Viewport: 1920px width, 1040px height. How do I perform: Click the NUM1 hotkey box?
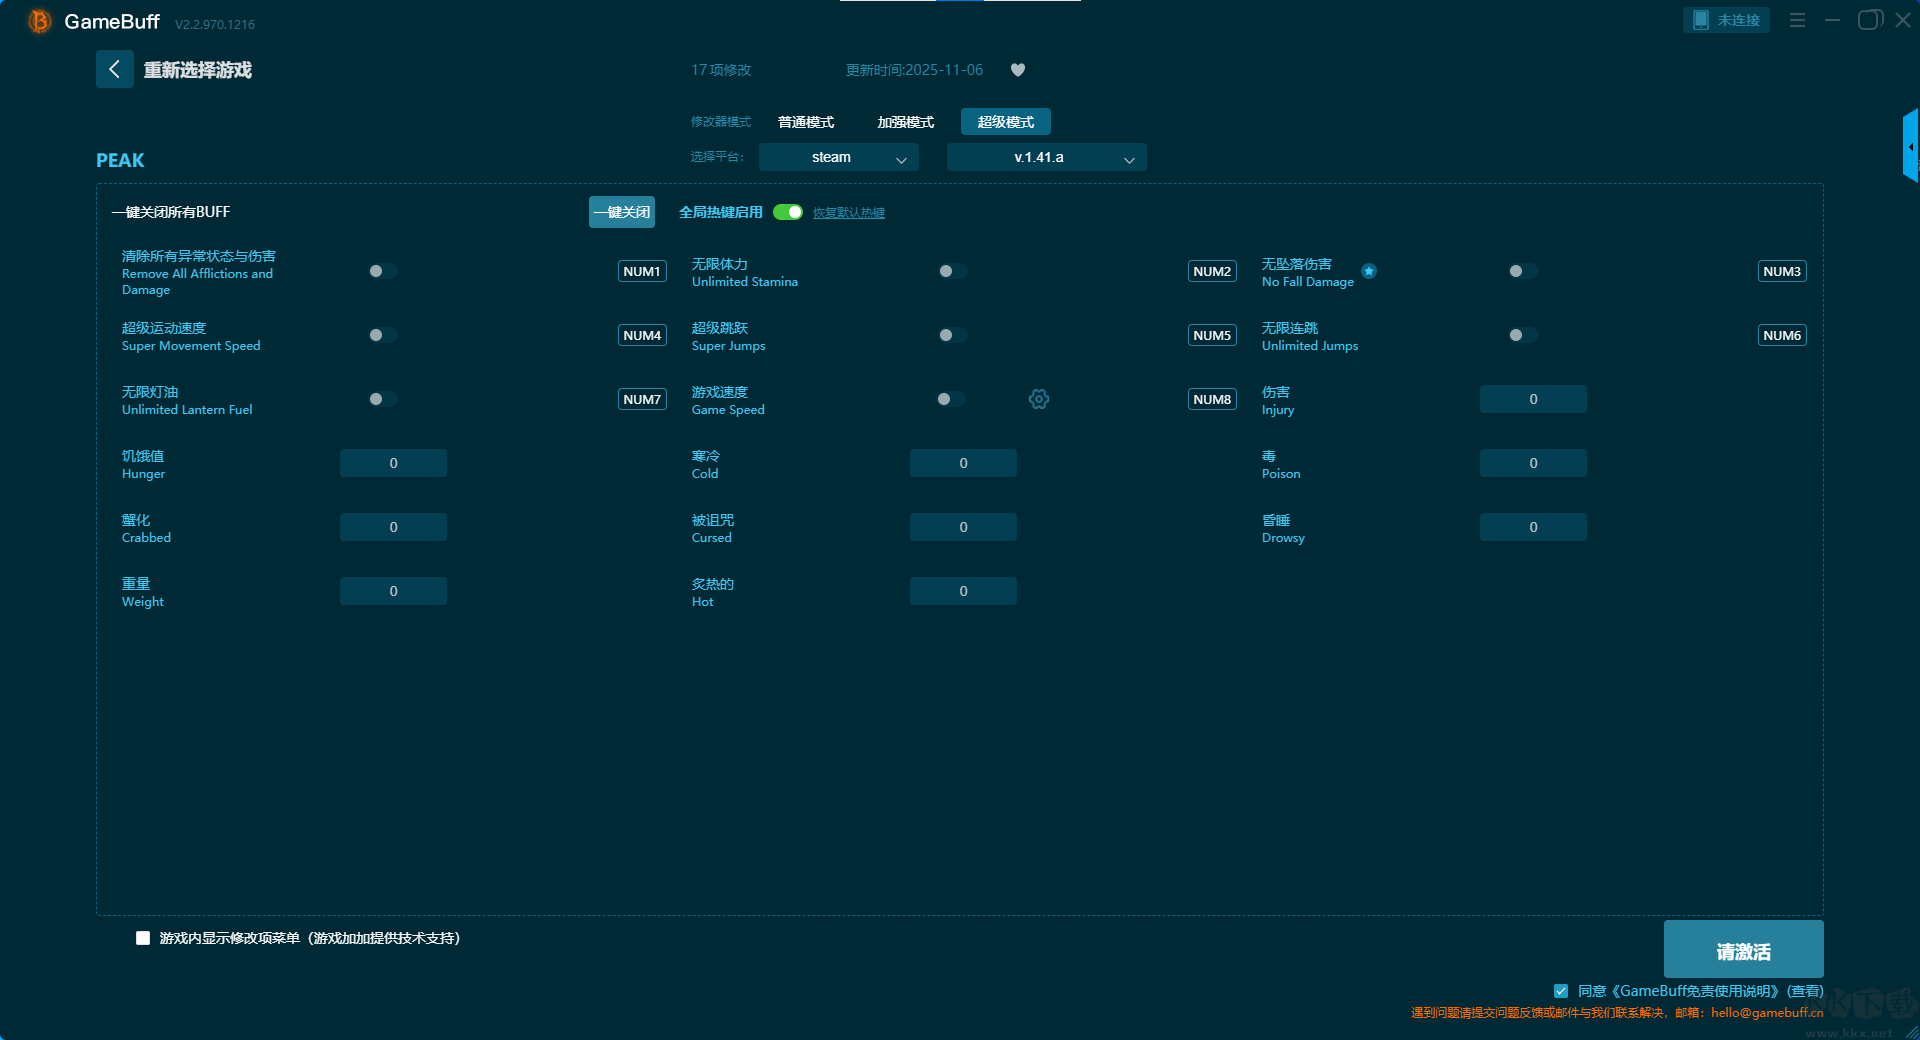tap(642, 271)
